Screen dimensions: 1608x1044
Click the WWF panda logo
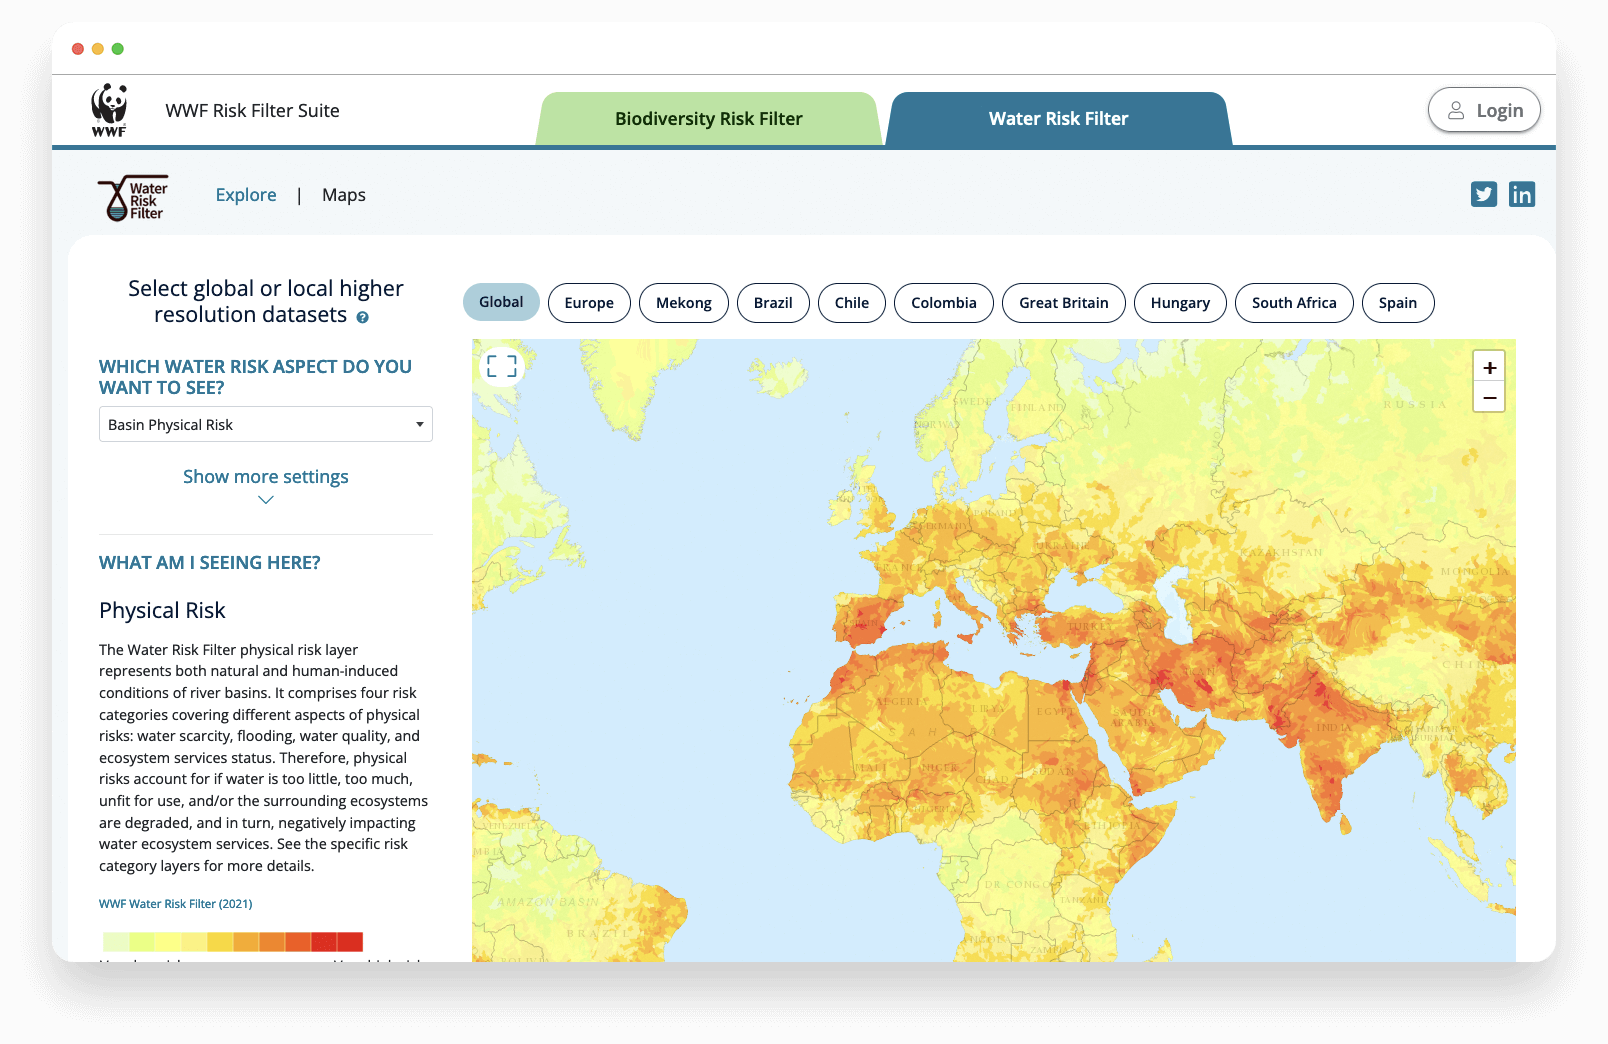(x=109, y=110)
